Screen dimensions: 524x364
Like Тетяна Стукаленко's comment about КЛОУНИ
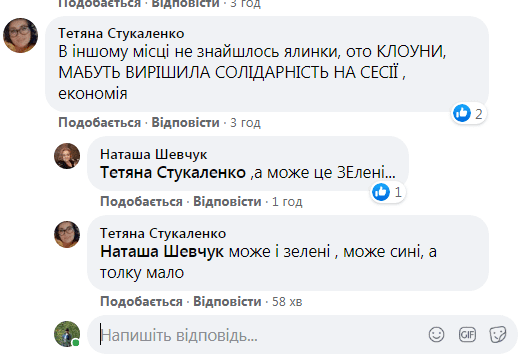(100, 123)
